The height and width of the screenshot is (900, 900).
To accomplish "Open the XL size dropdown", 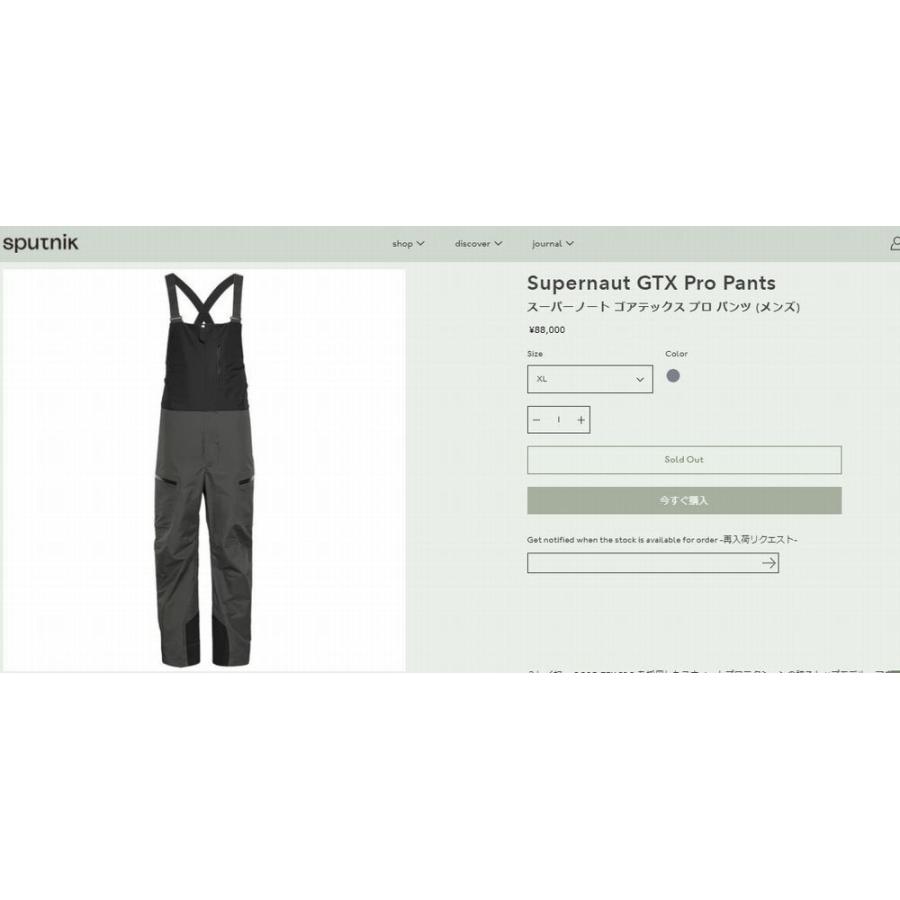I will [589, 379].
